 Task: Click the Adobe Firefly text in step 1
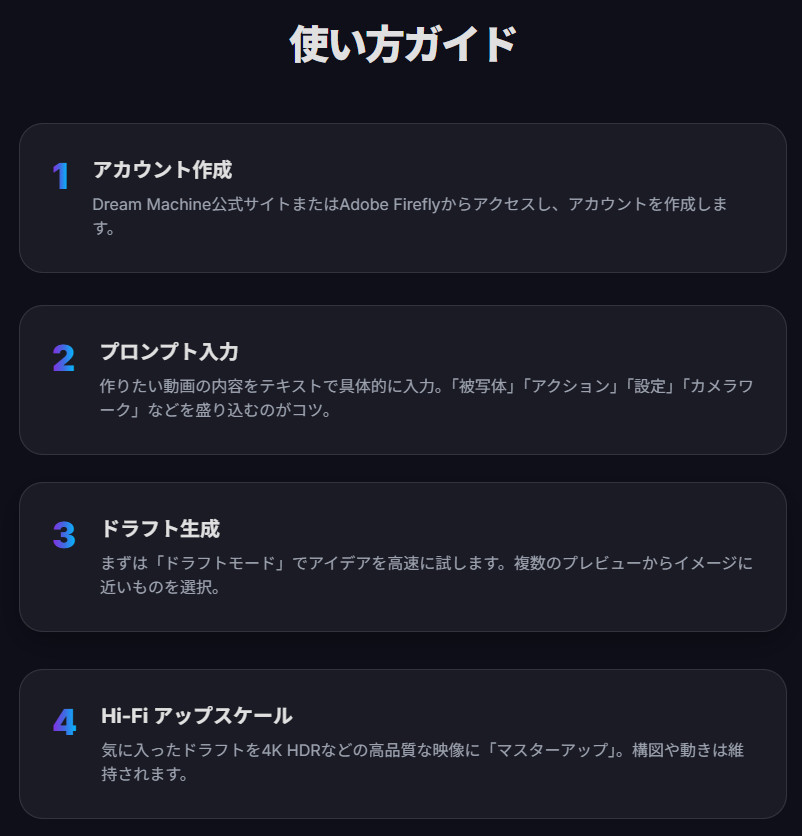(391, 204)
